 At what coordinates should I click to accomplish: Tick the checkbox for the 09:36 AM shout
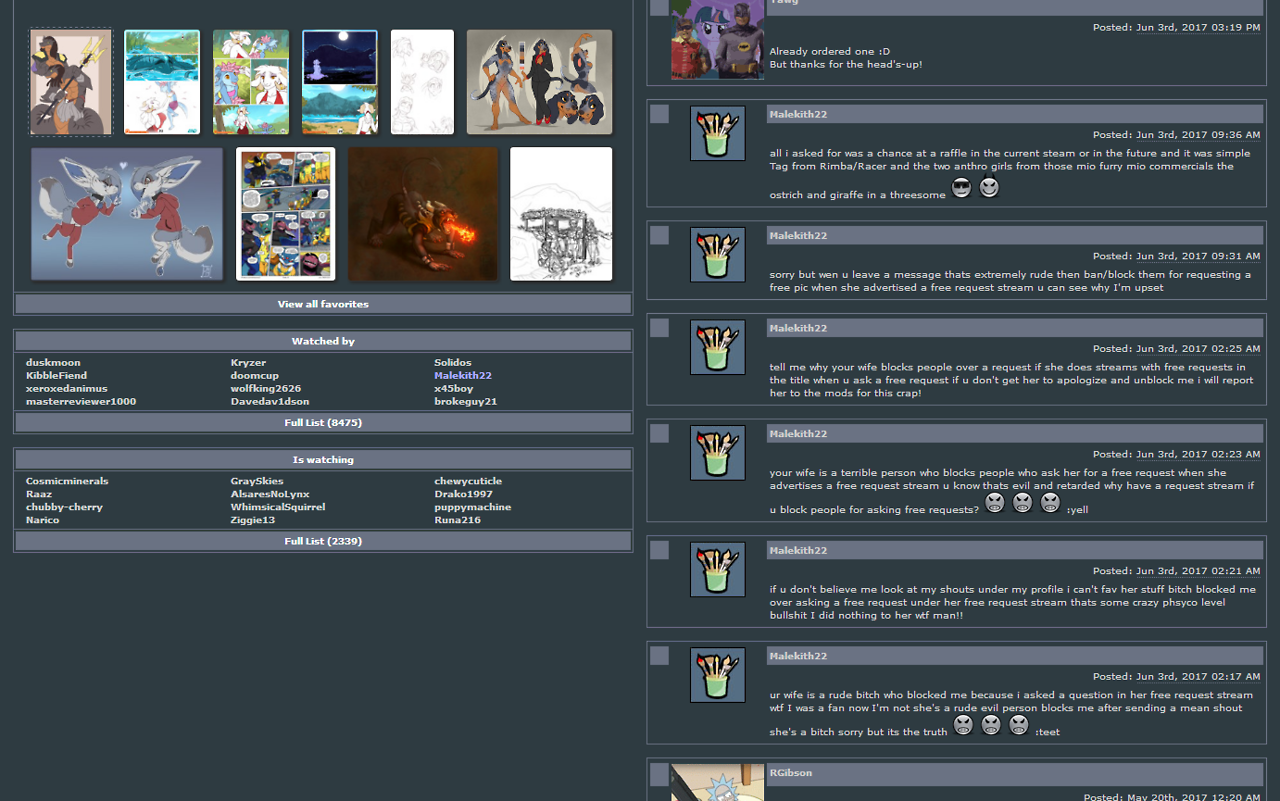659,114
